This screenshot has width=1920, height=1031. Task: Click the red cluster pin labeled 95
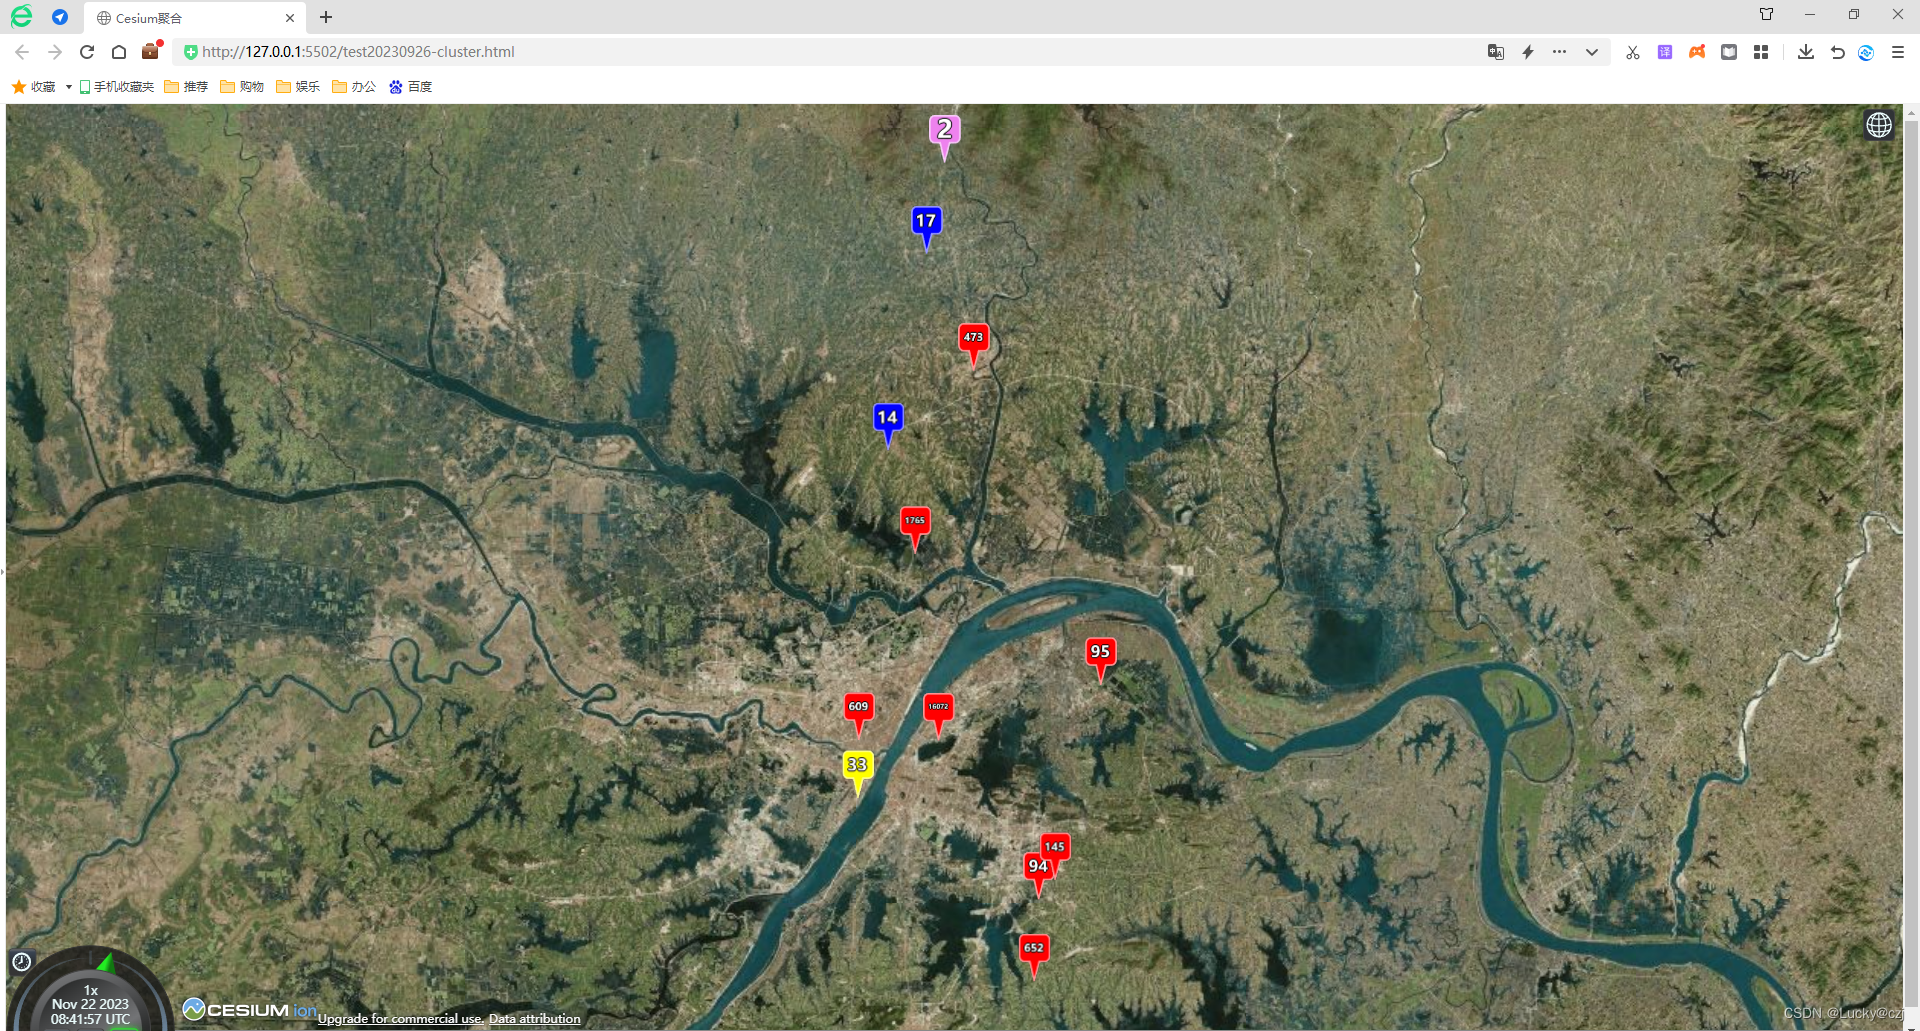tap(1100, 659)
